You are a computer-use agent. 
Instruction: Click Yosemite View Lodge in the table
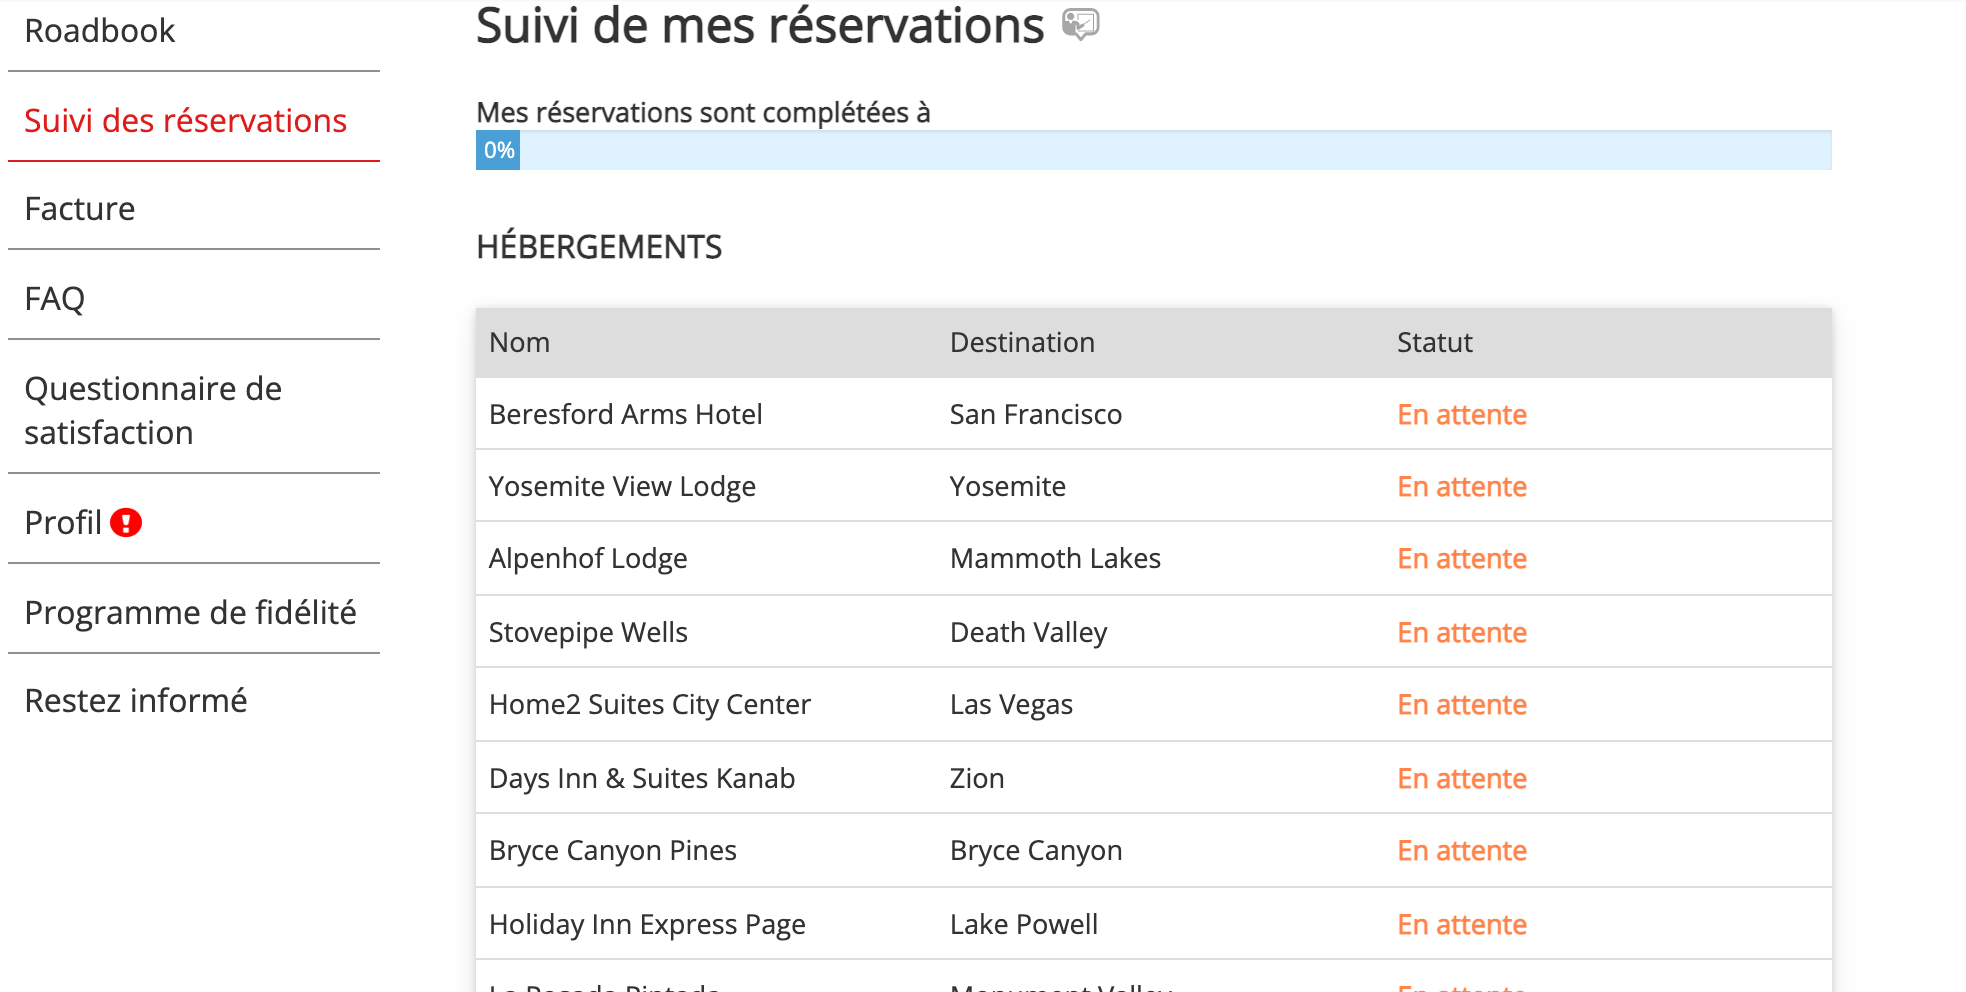[622, 486]
